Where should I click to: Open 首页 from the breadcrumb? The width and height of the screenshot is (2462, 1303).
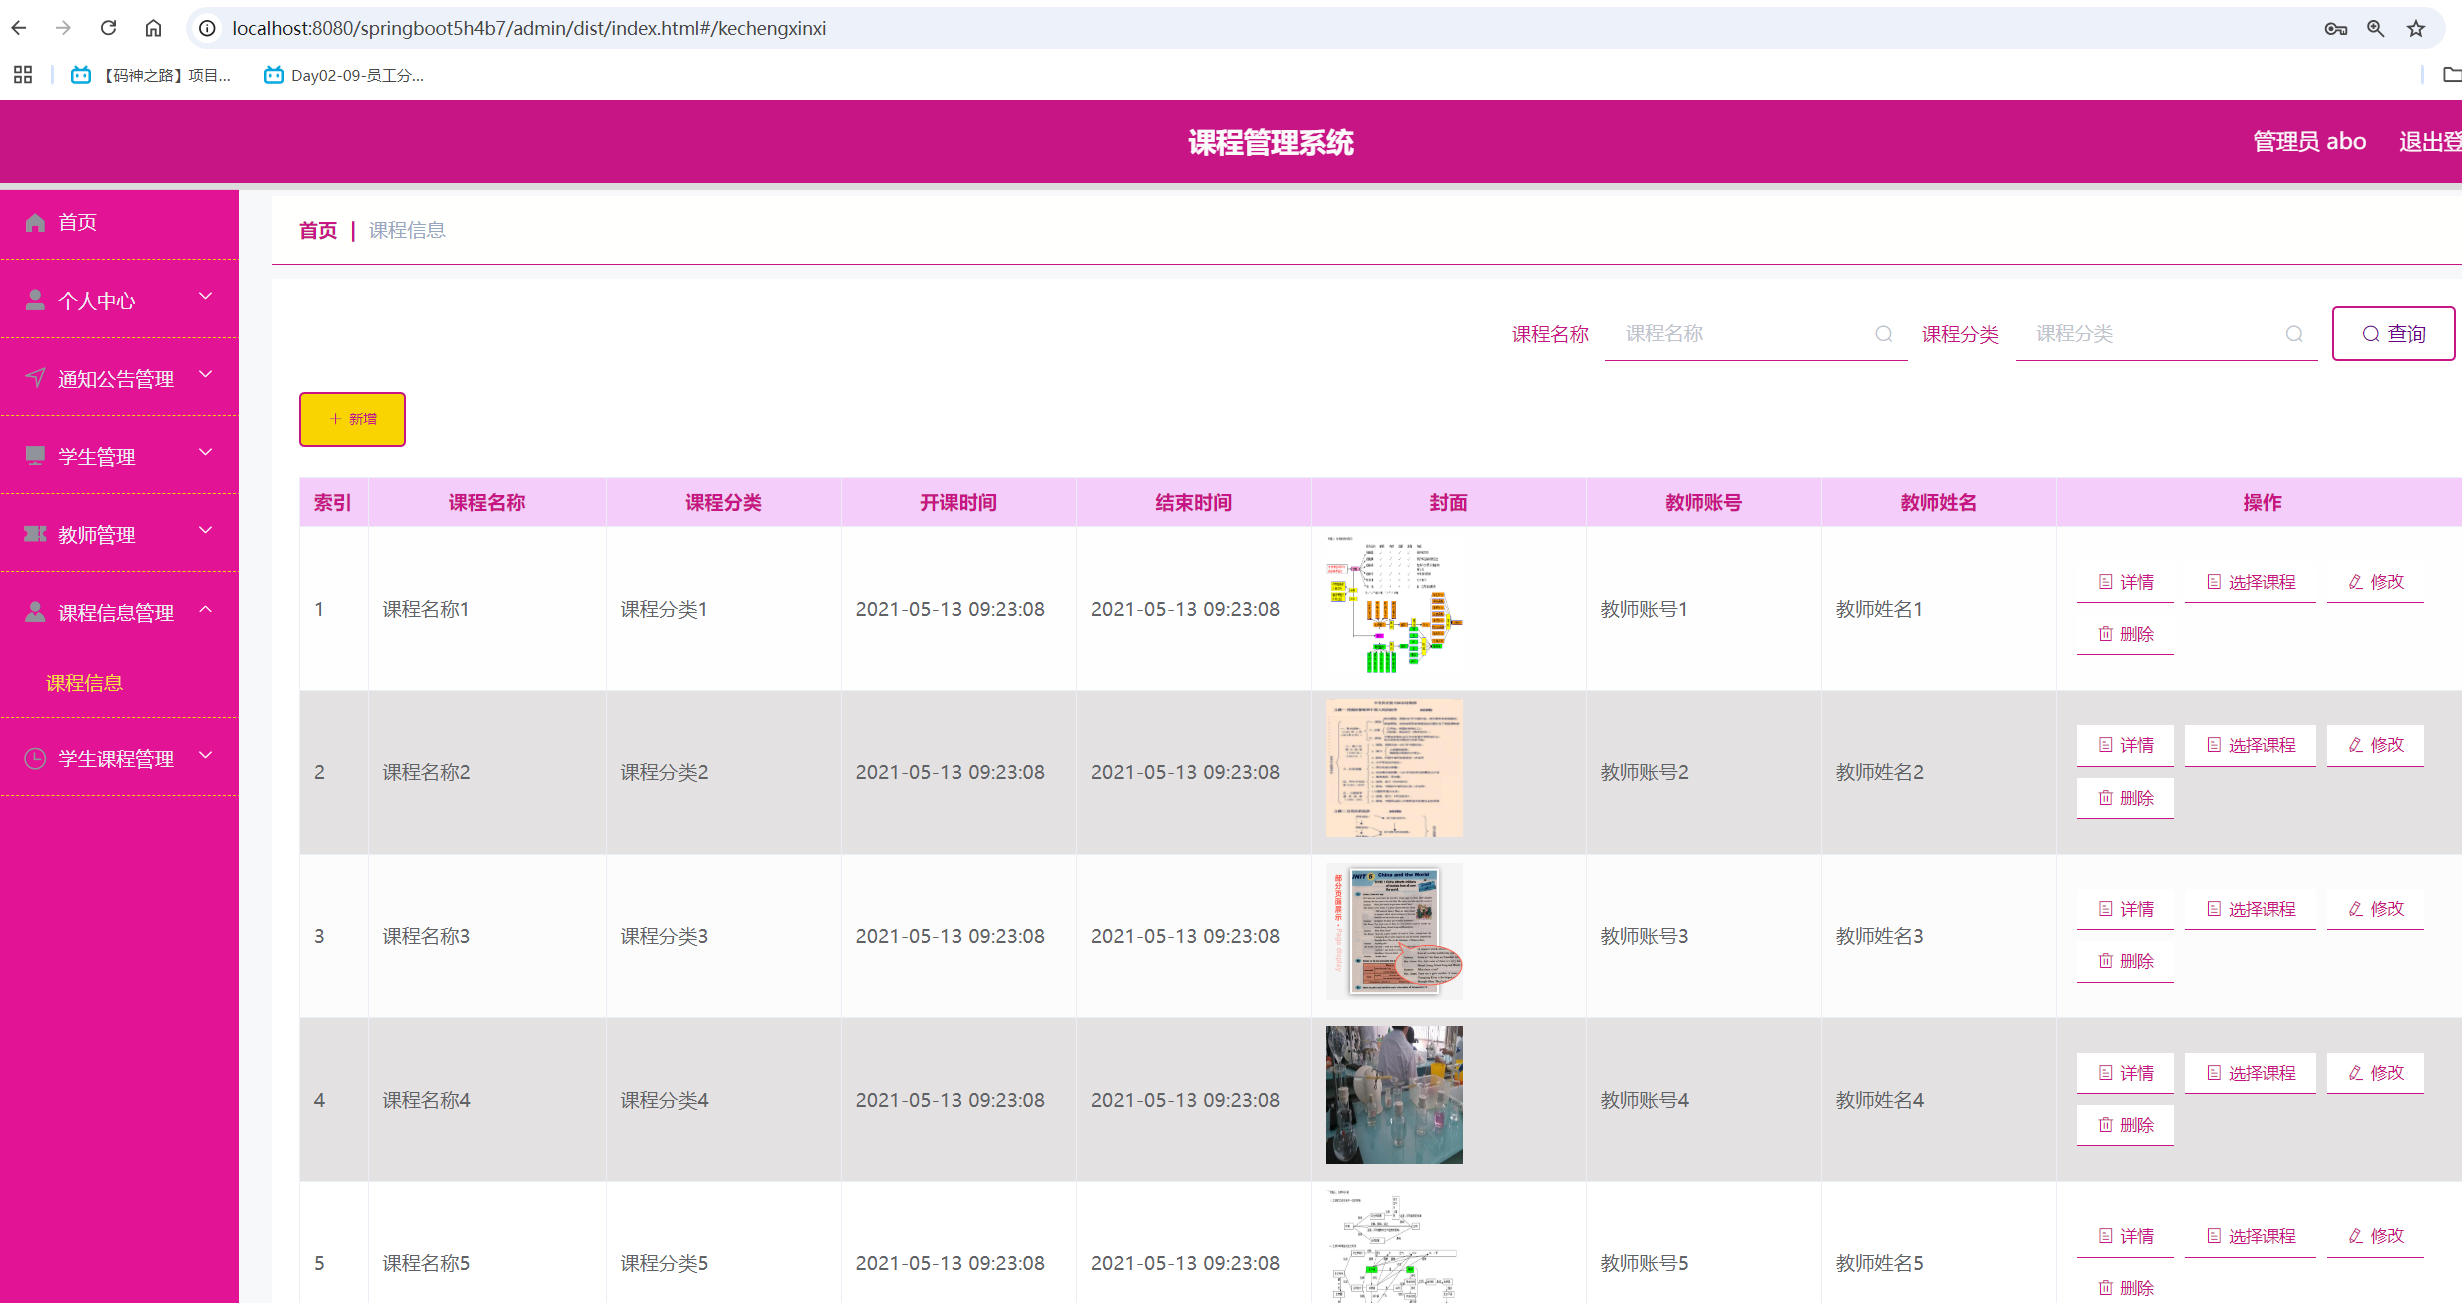pos(317,230)
